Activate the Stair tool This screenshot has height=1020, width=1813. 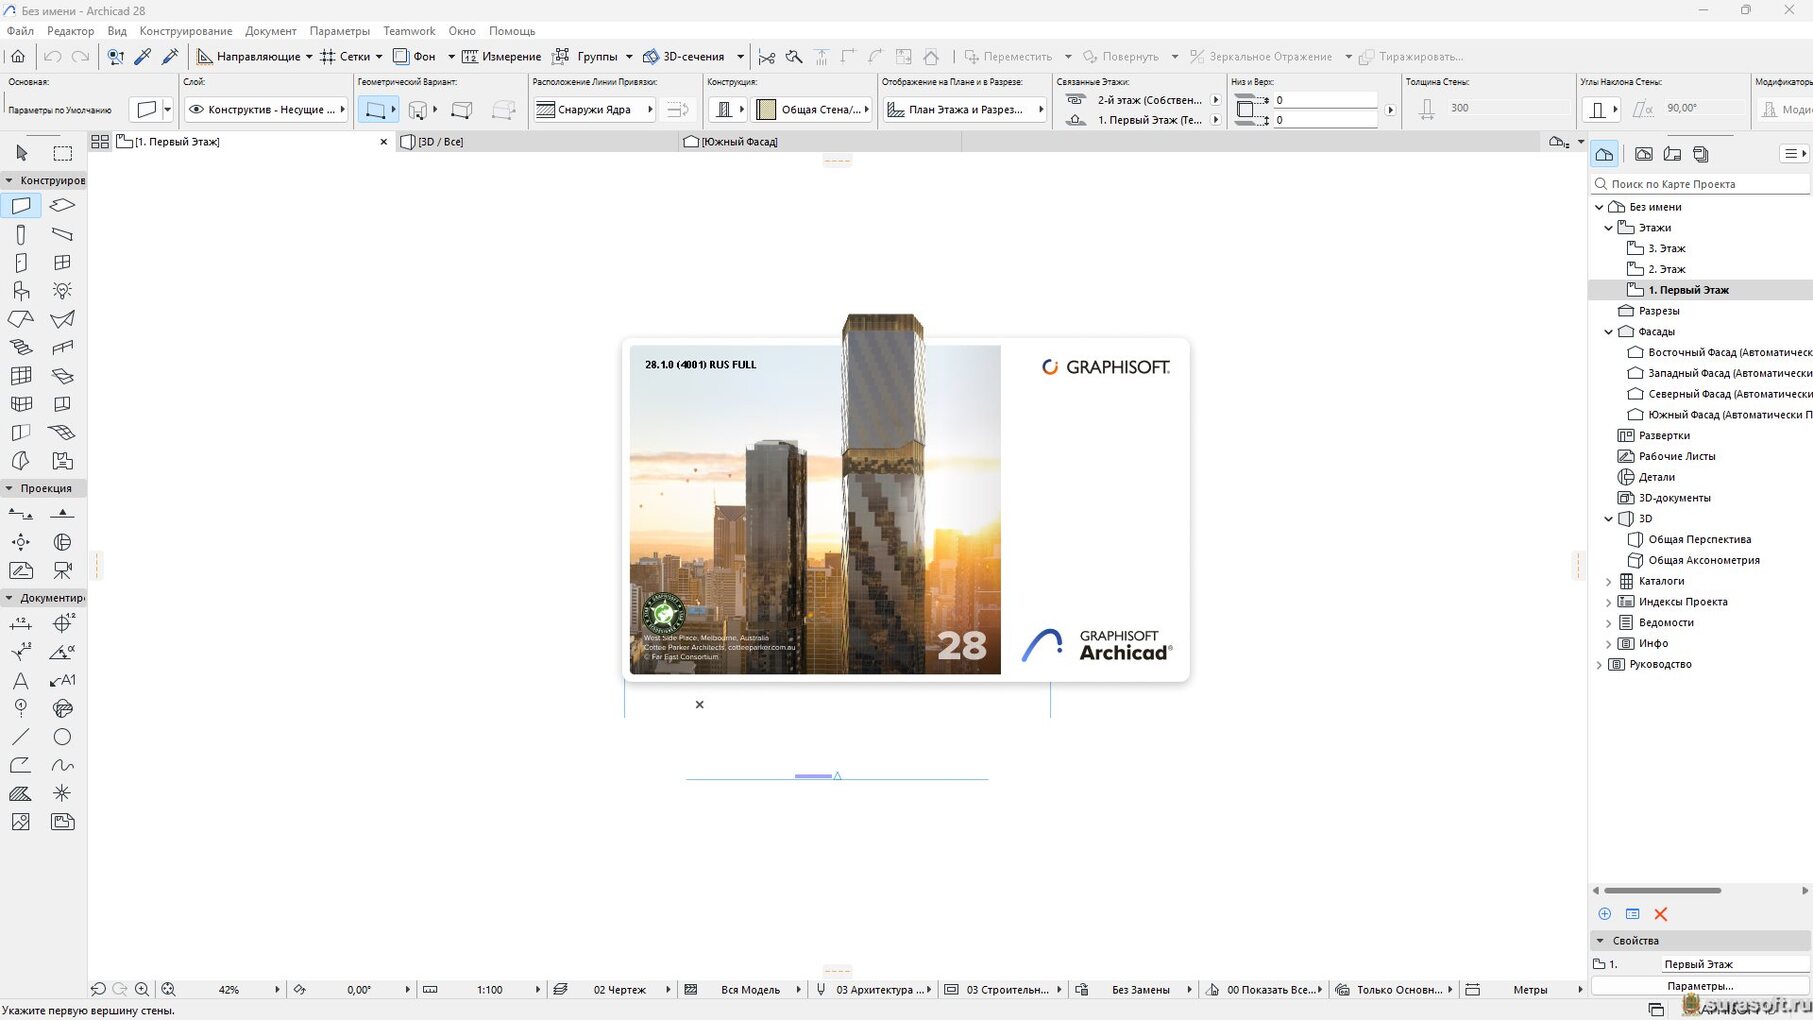[21, 348]
